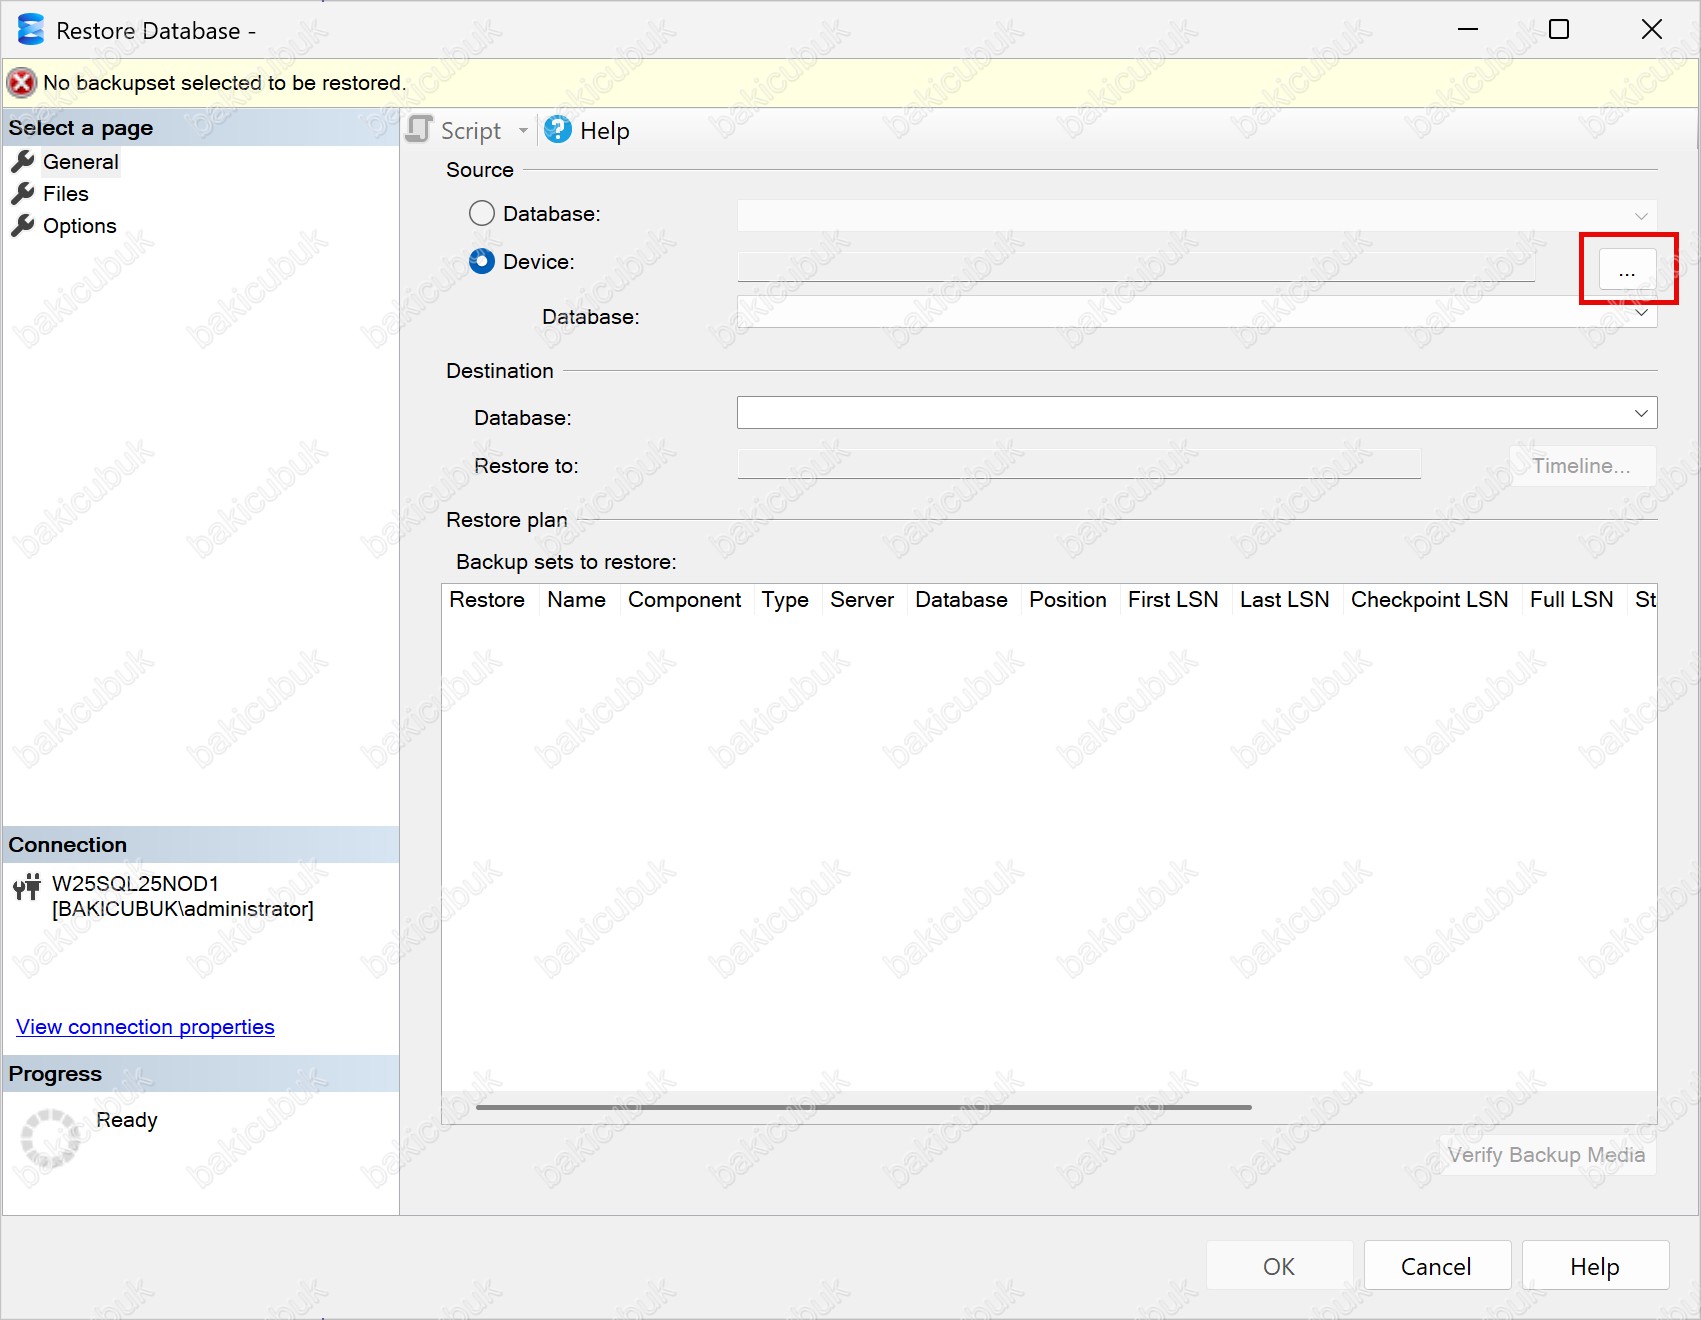Expand the Source Database dropdown at top

[x=1640, y=215]
